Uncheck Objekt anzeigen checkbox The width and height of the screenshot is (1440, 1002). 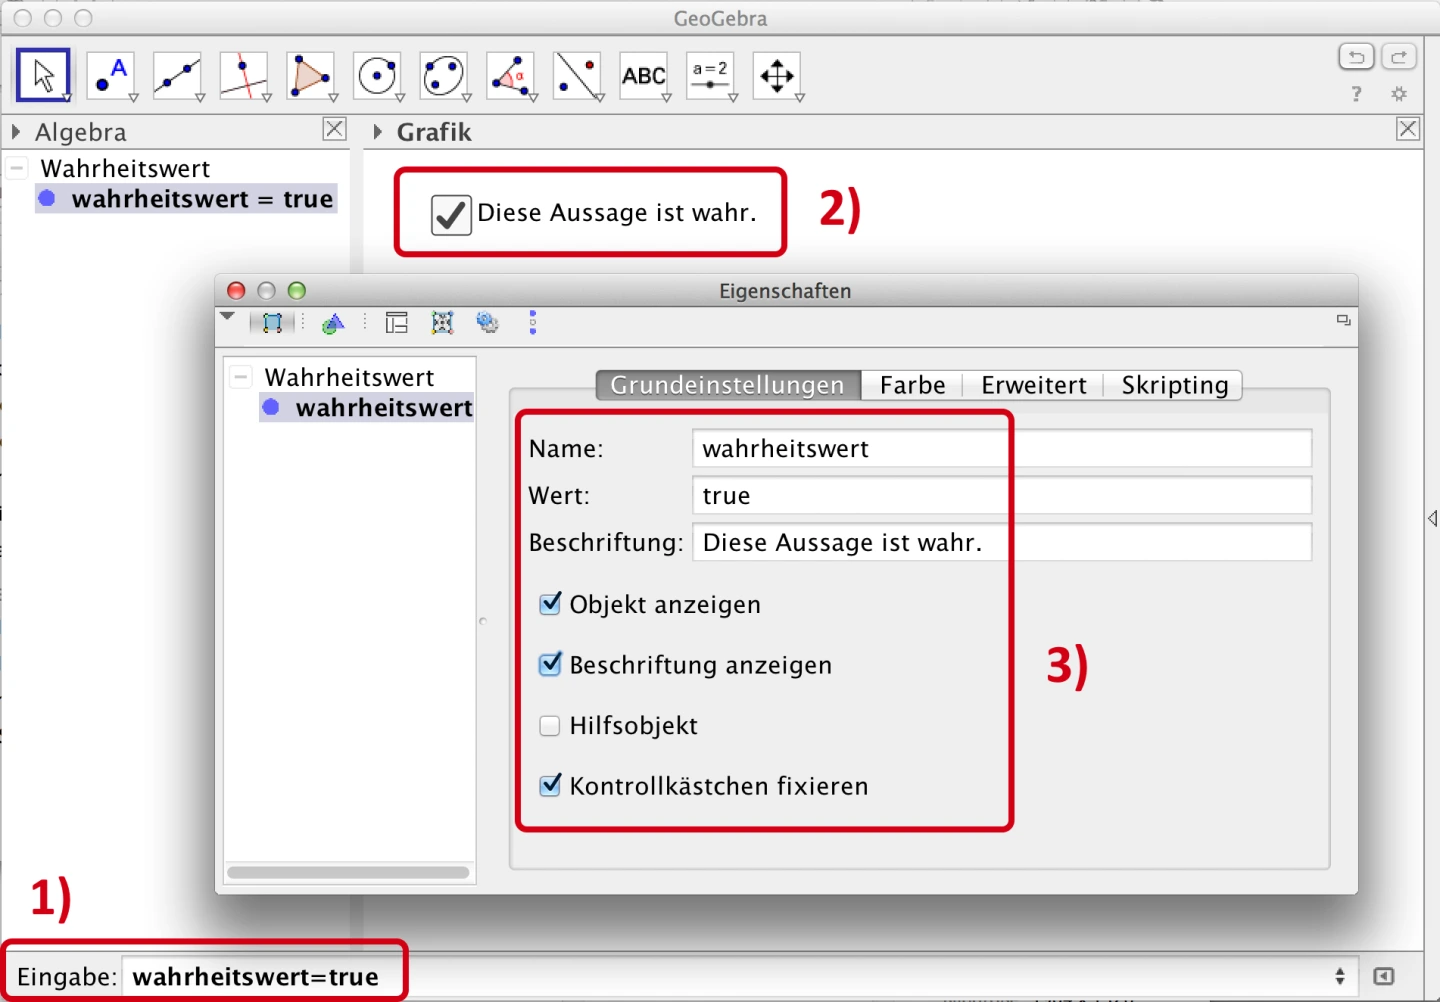550,604
